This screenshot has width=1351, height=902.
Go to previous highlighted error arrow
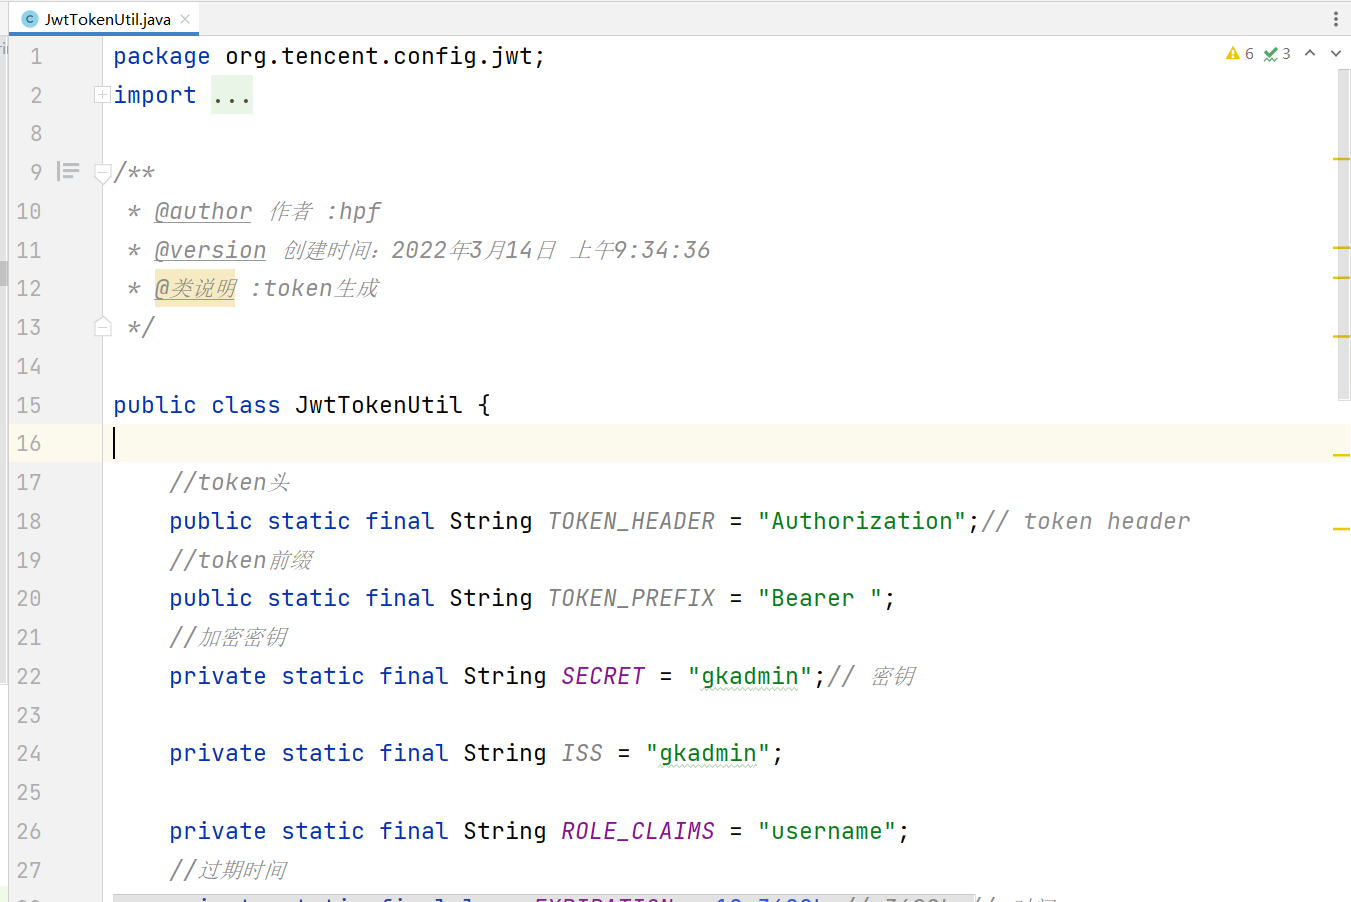1310,53
